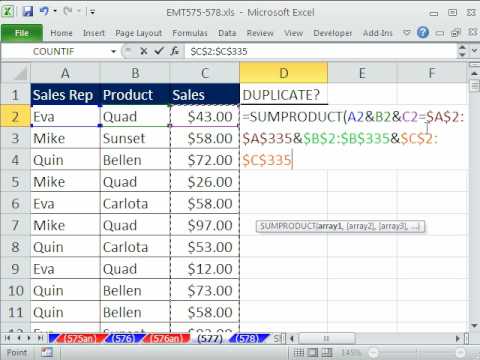Switch to sheet tab (577)
The width and height of the screenshot is (480, 360).
[210, 339]
